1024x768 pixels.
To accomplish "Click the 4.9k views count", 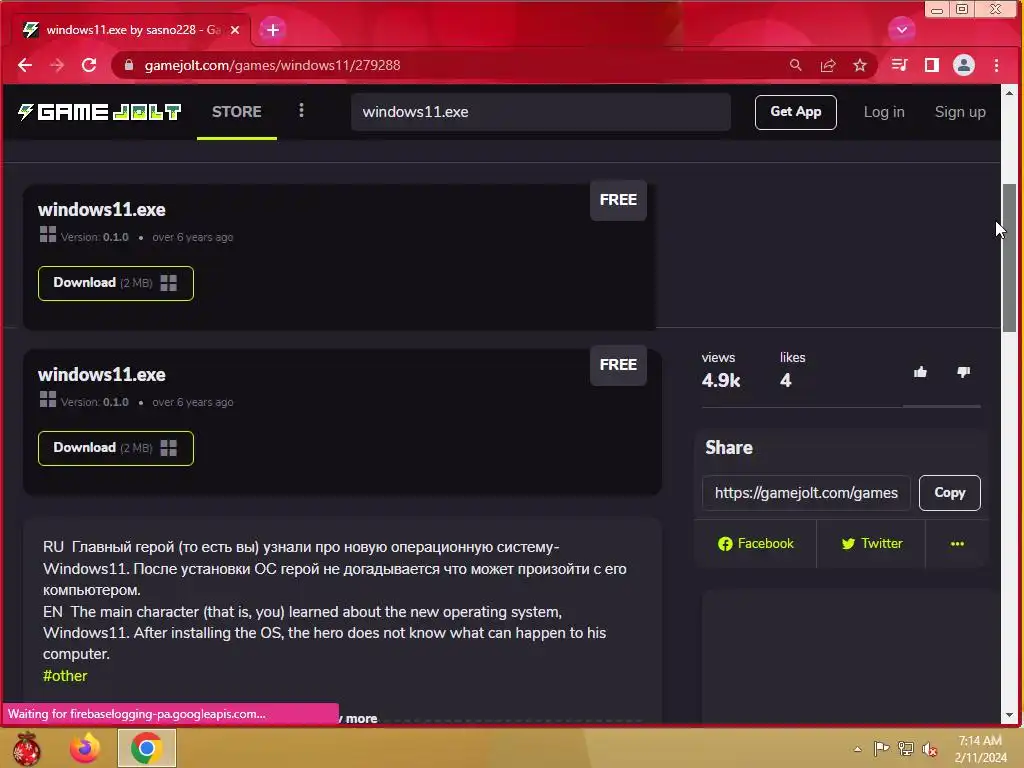I will pyautogui.click(x=720, y=380).
